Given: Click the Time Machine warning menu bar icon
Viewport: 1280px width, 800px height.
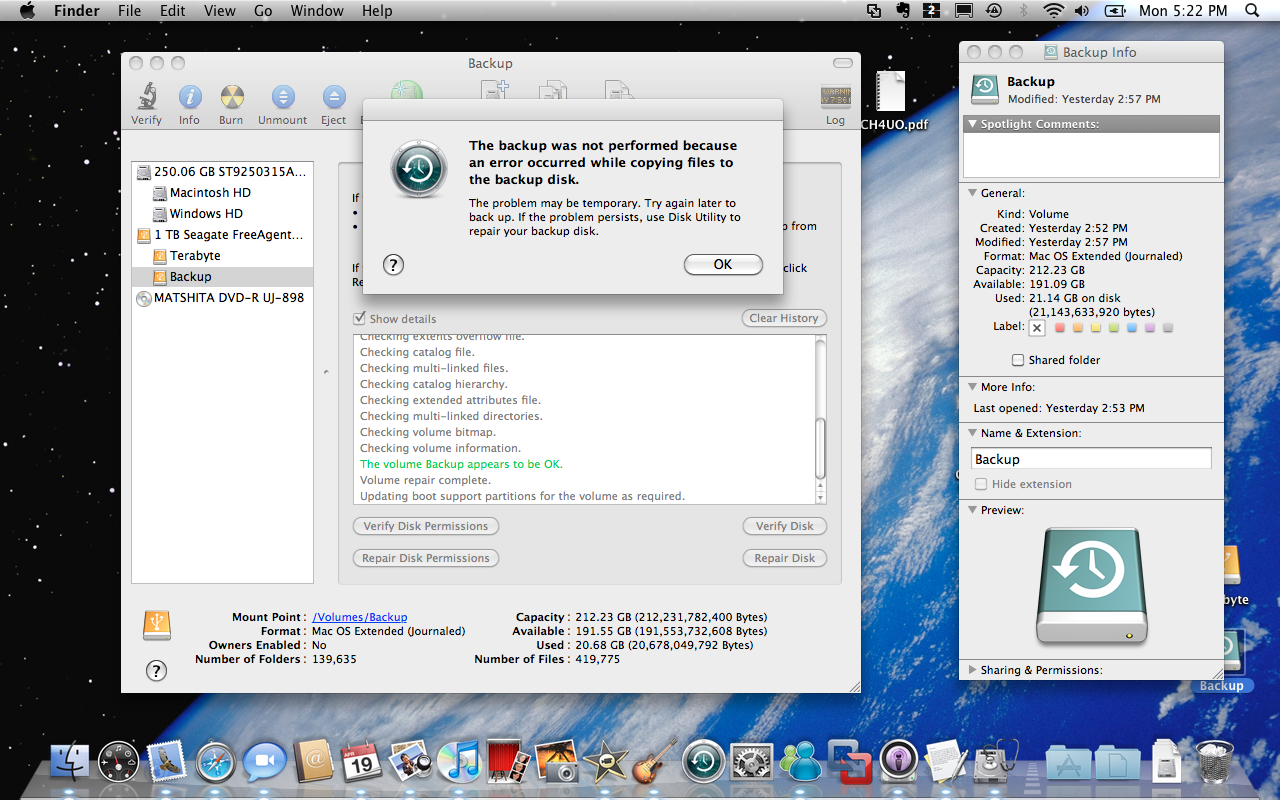Looking at the screenshot, I should click(994, 11).
